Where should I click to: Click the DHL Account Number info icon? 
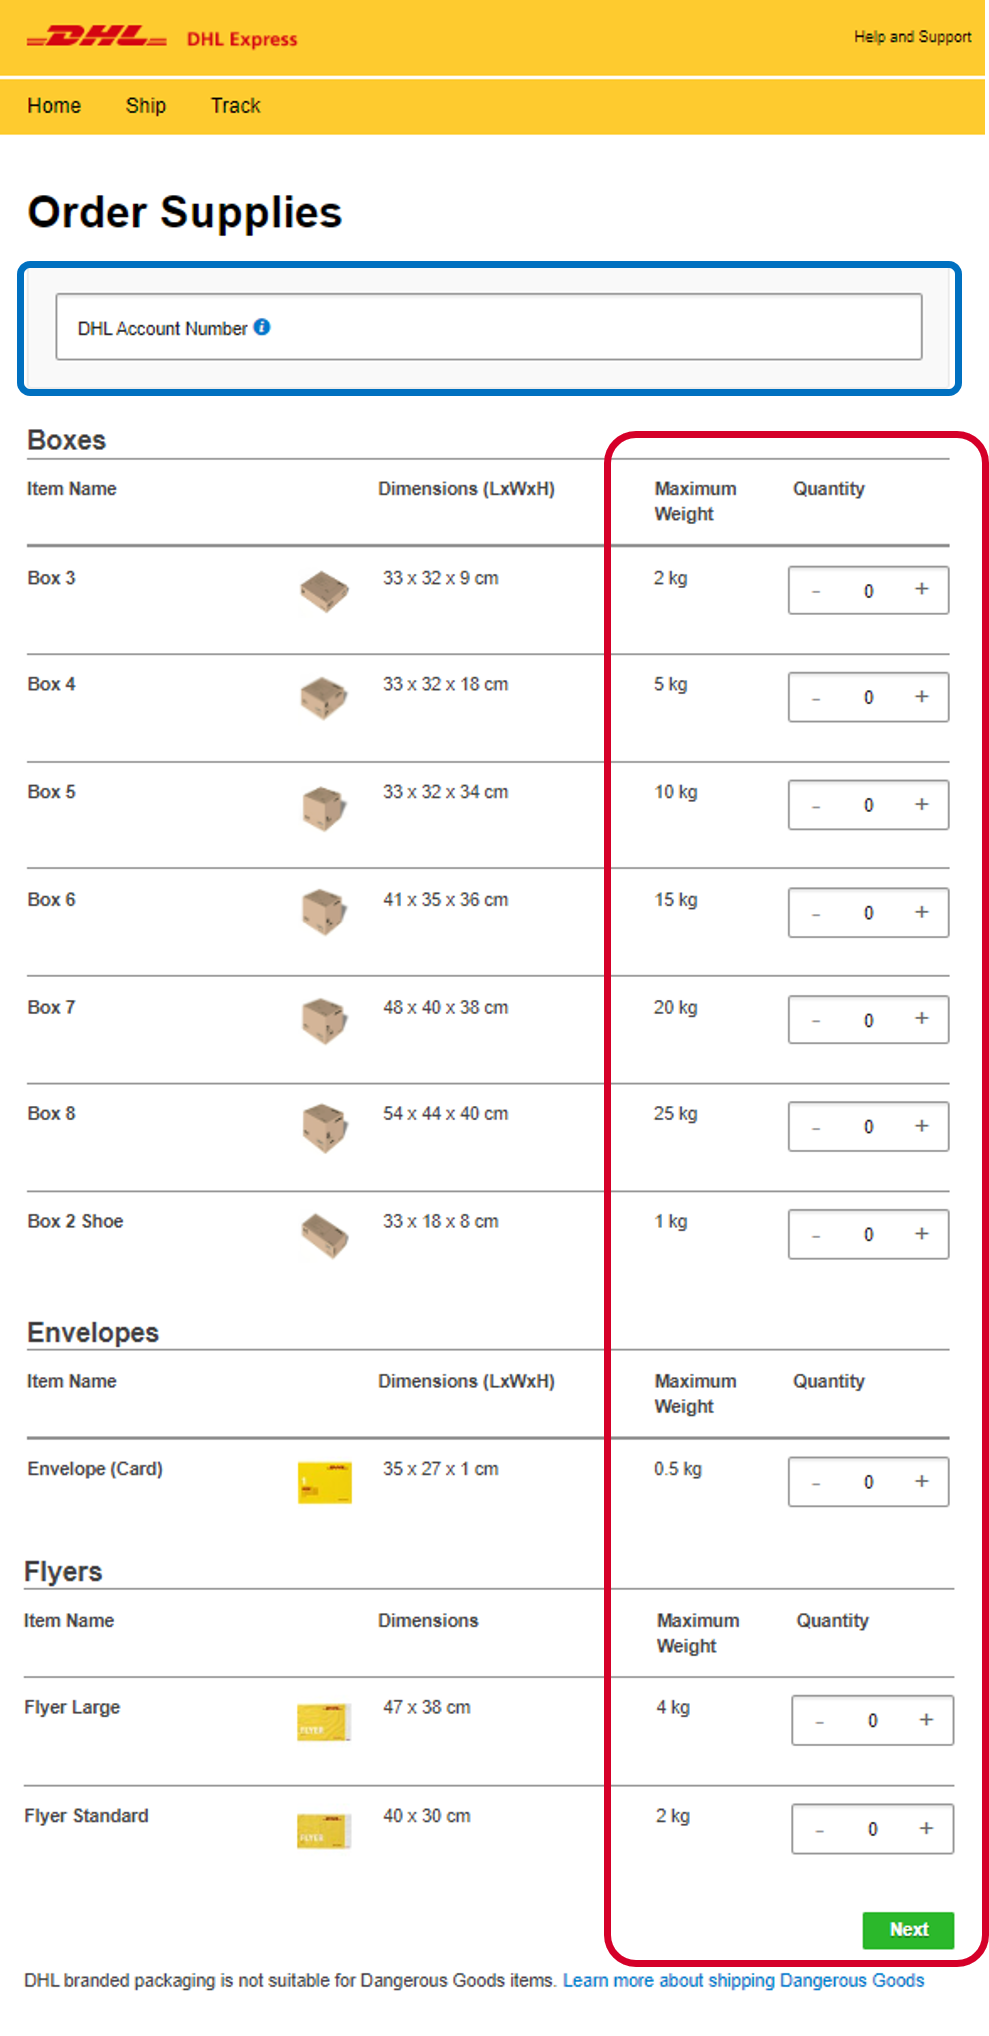click(262, 327)
